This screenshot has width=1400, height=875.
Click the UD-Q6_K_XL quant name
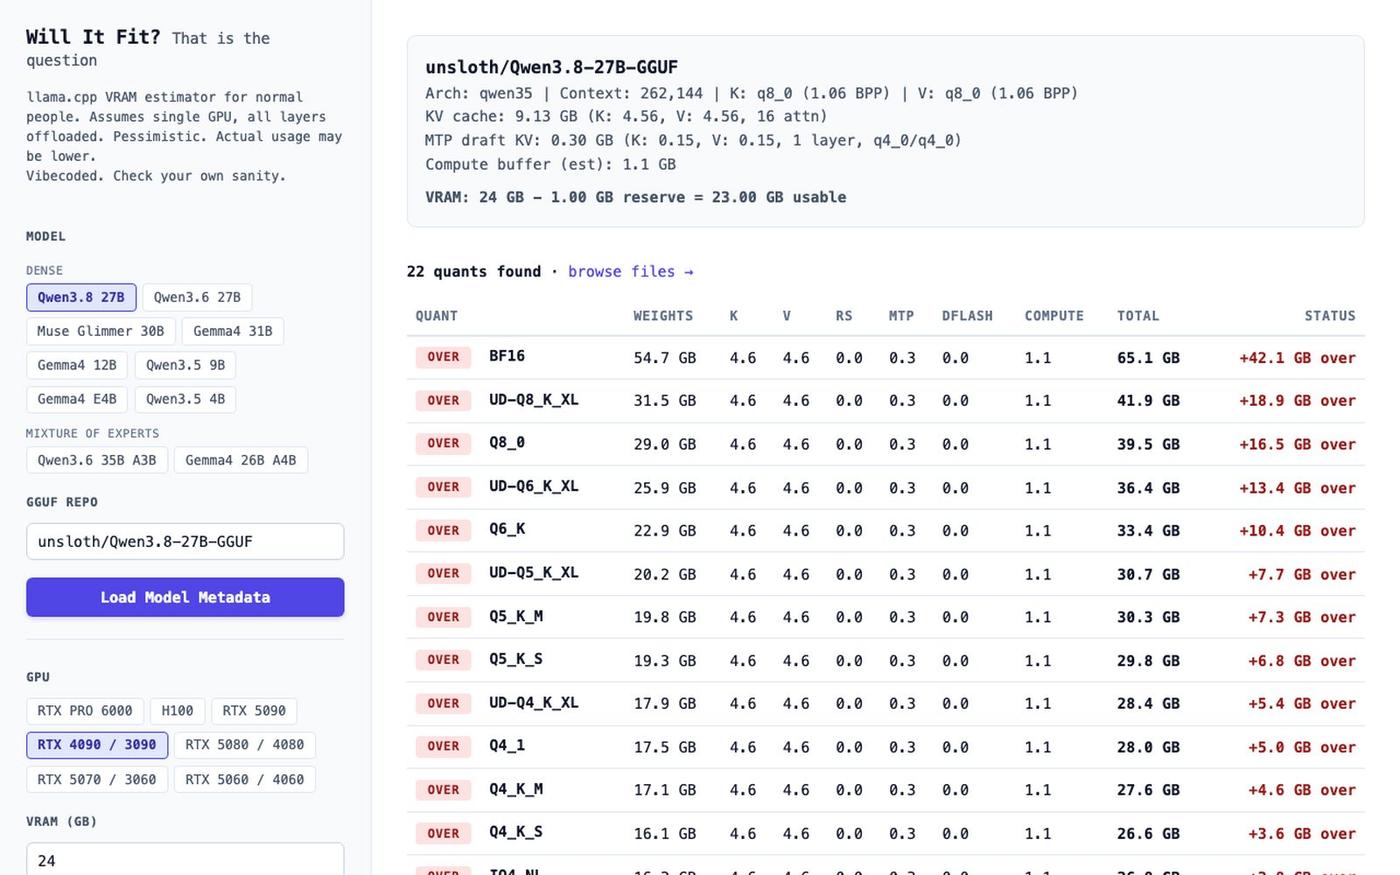[x=534, y=486]
